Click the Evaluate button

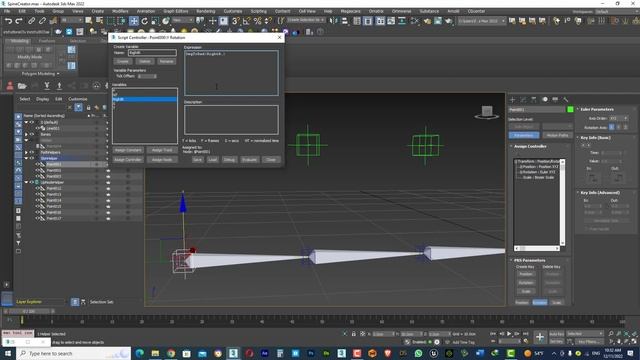tap(249, 160)
